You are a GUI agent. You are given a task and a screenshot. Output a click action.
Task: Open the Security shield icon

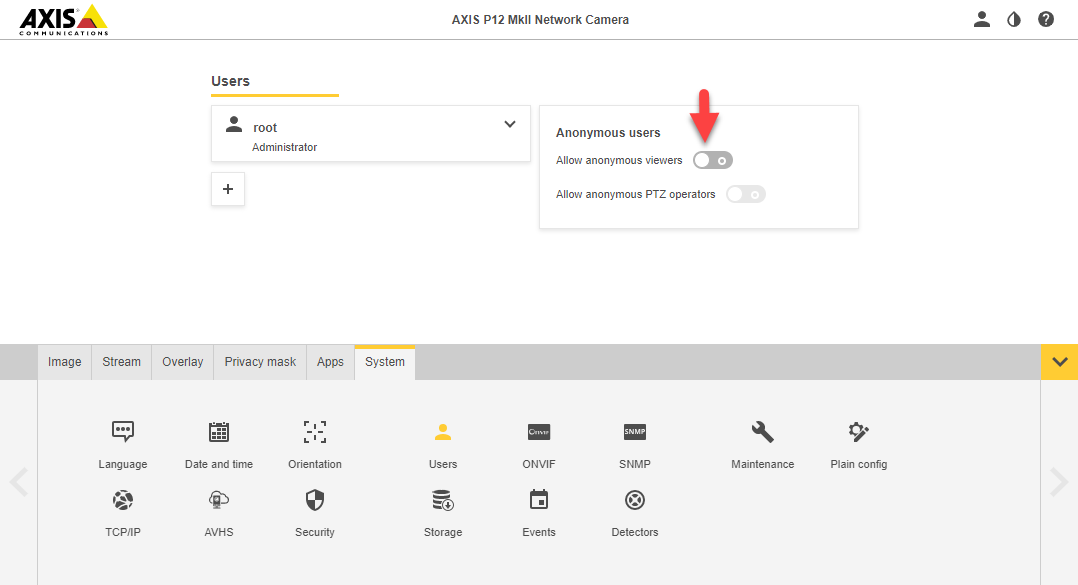coord(315,500)
